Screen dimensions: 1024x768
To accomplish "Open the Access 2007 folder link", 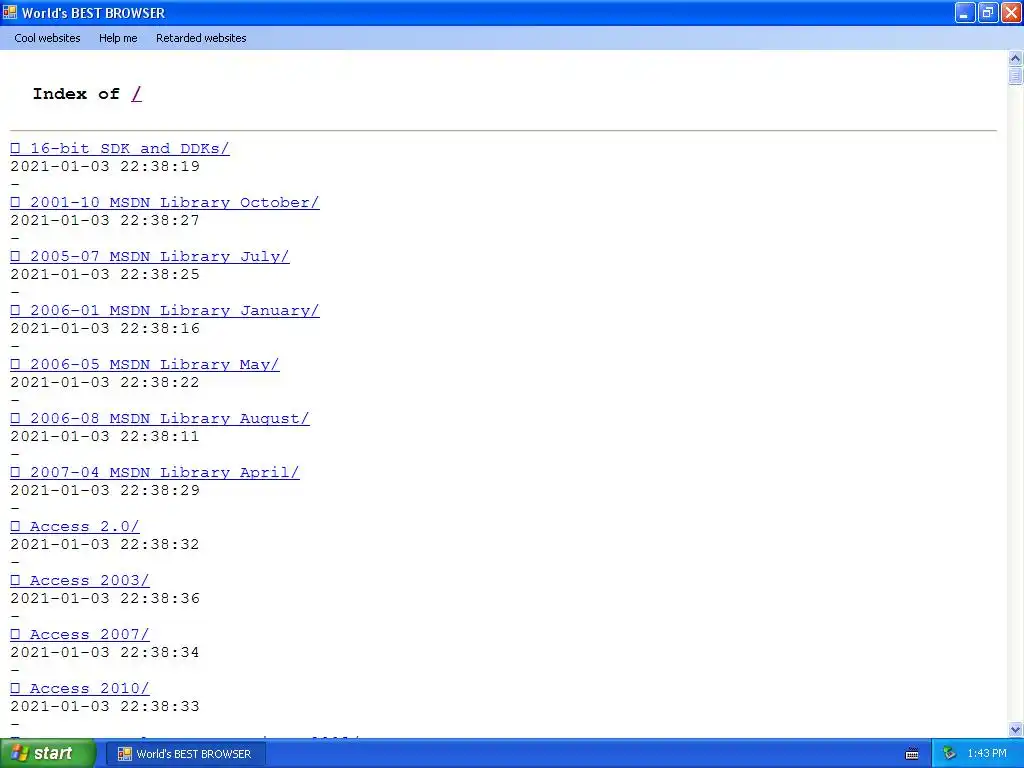I will click(80, 635).
